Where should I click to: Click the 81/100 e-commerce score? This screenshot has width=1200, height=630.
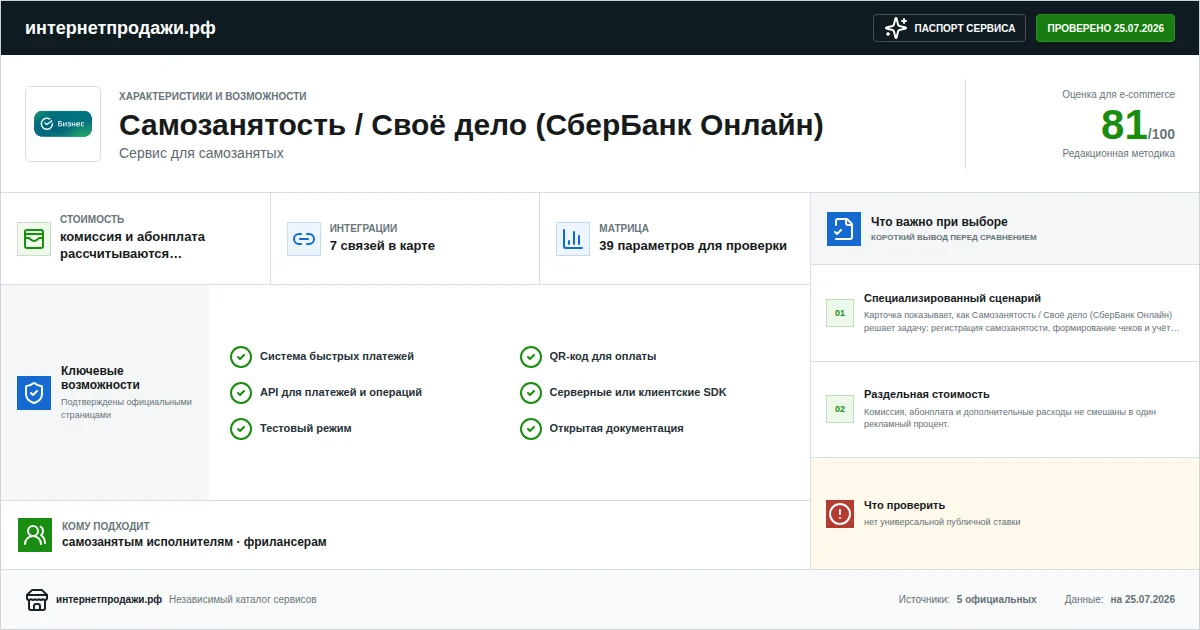[x=1137, y=126]
